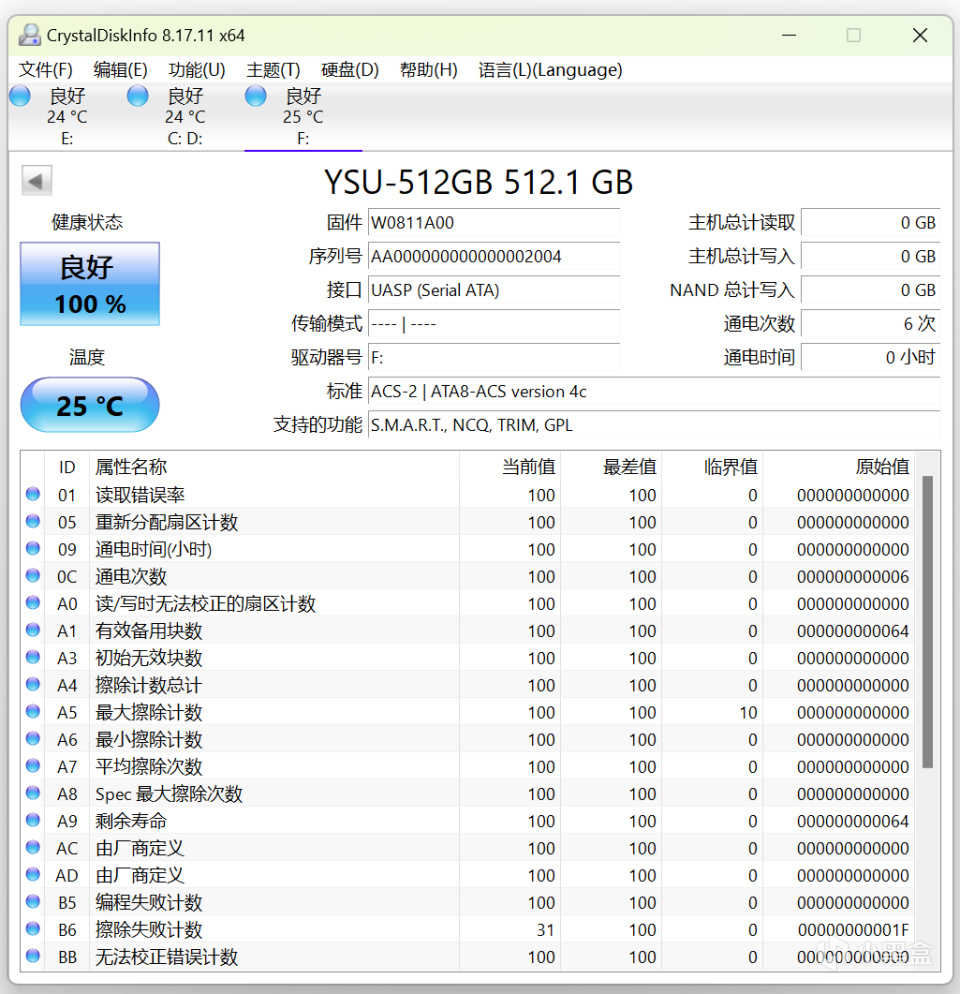Click the status dot for row A8 Spec 最大擦除次数

[x=33, y=793]
